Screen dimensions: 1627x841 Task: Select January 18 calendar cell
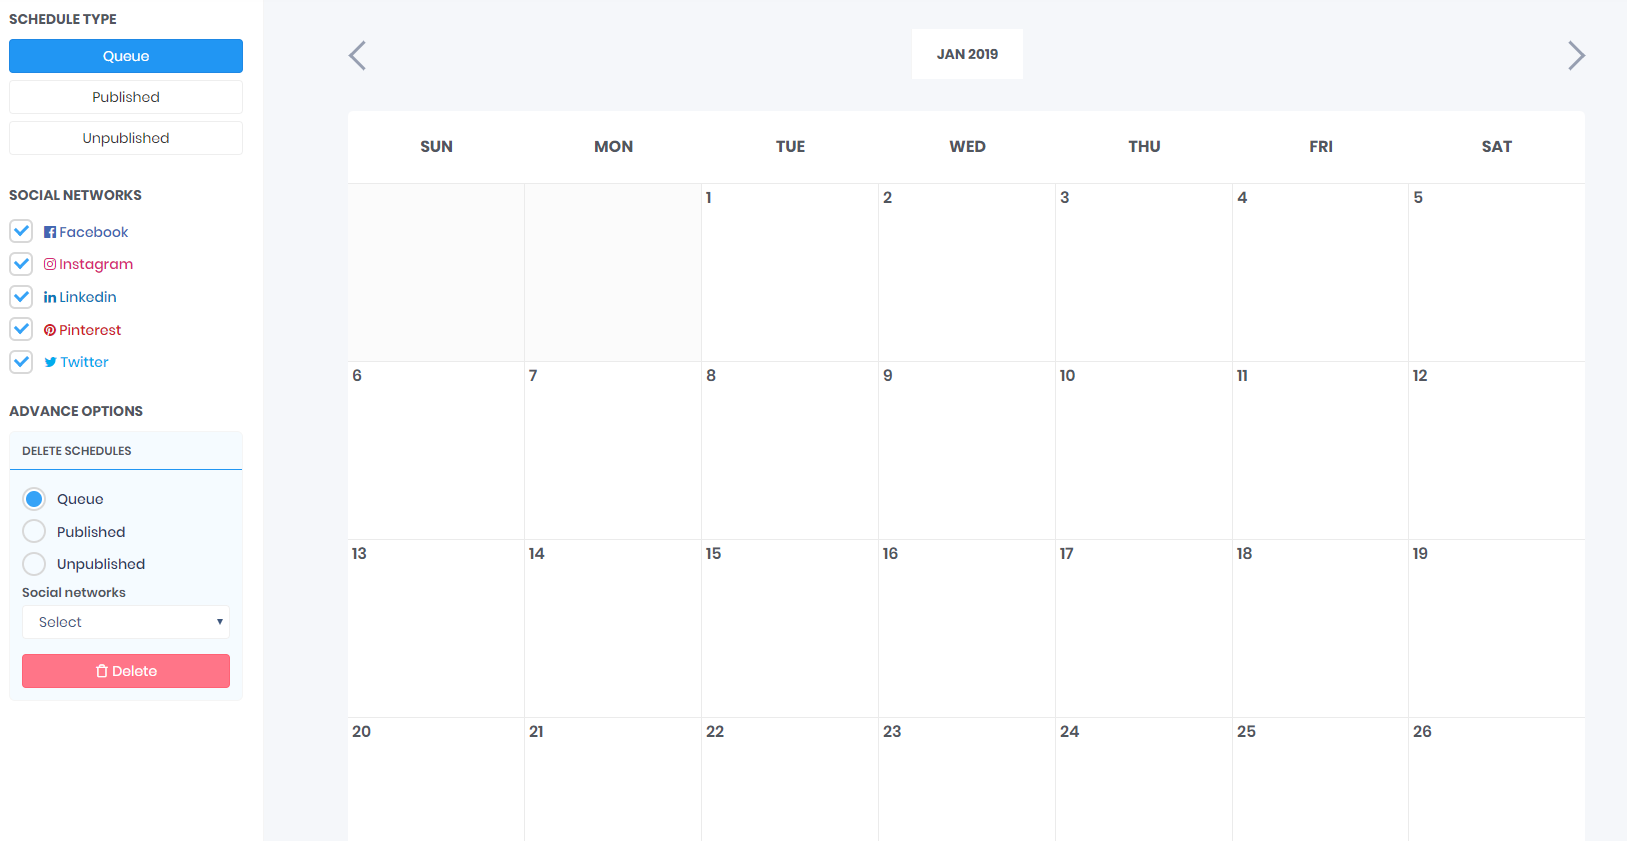1320,629
